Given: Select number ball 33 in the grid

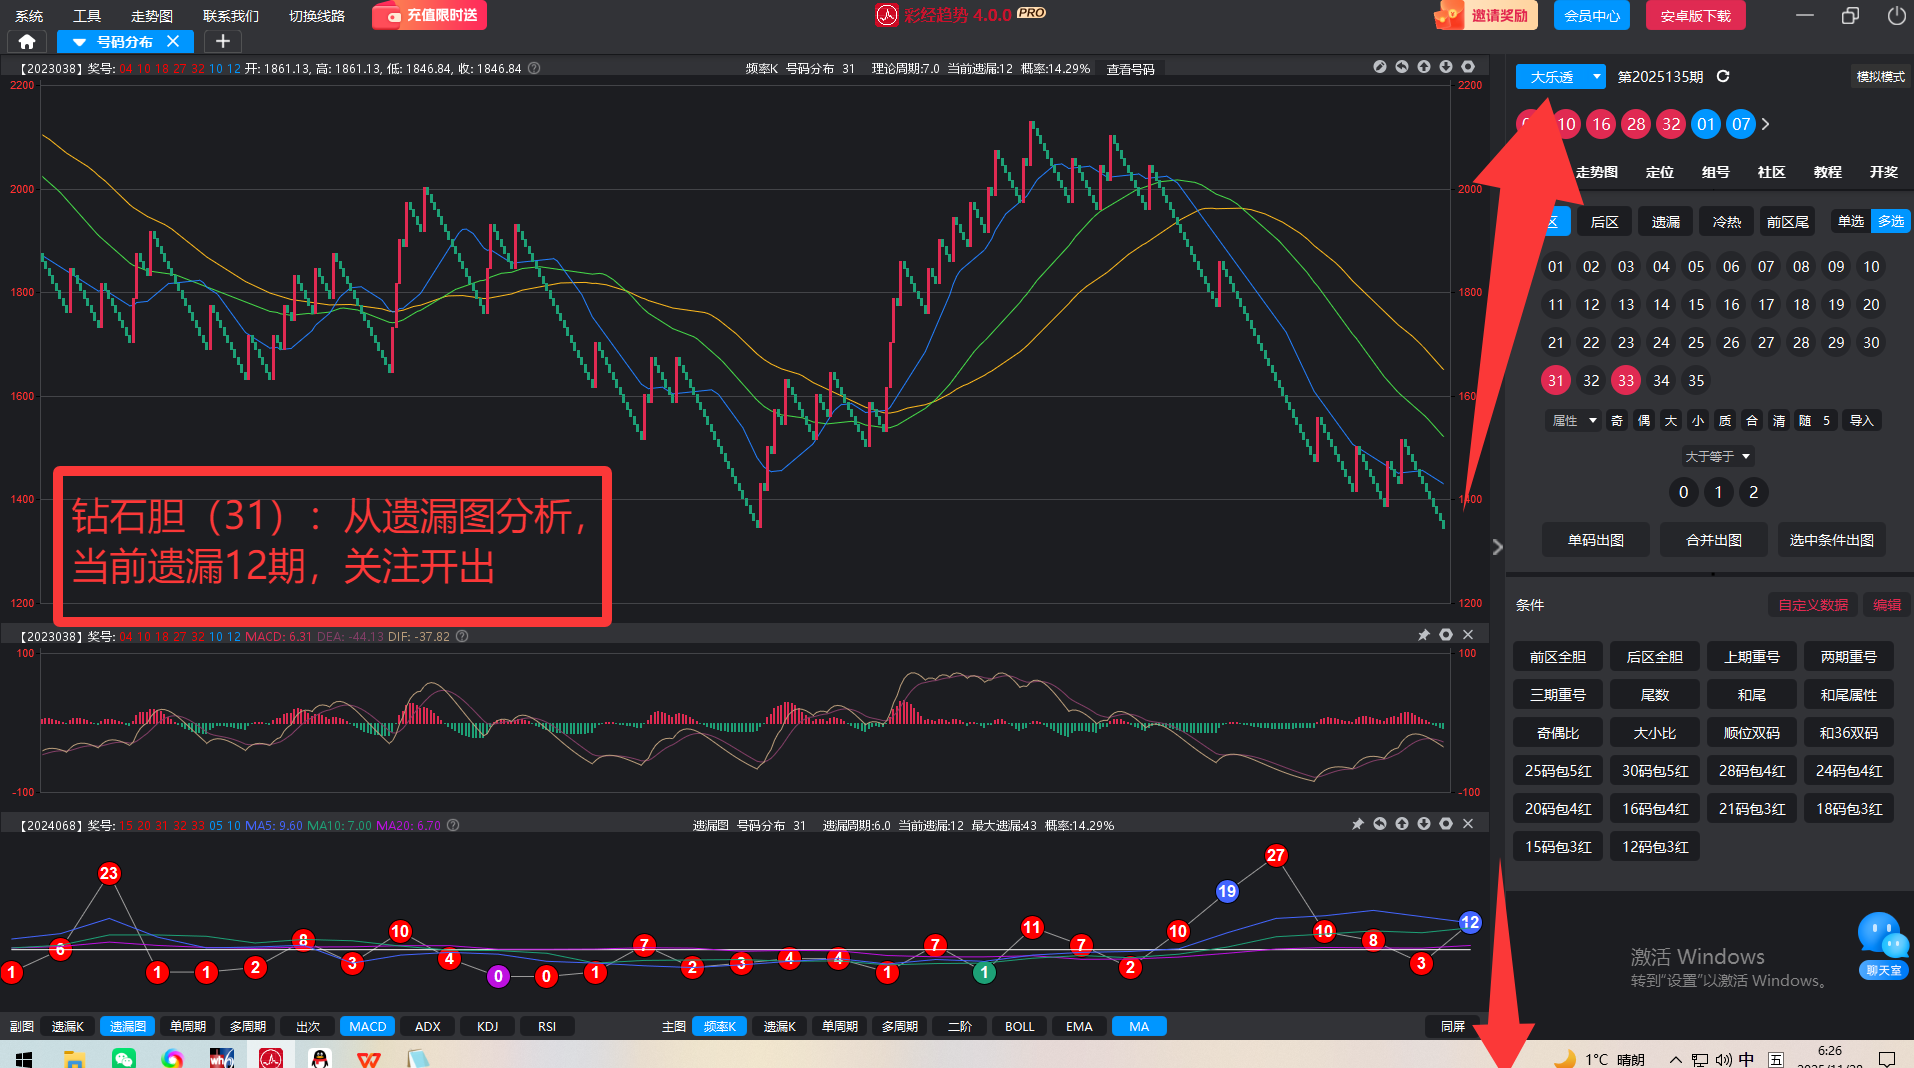Looking at the screenshot, I should click(x=1626, y=380).
